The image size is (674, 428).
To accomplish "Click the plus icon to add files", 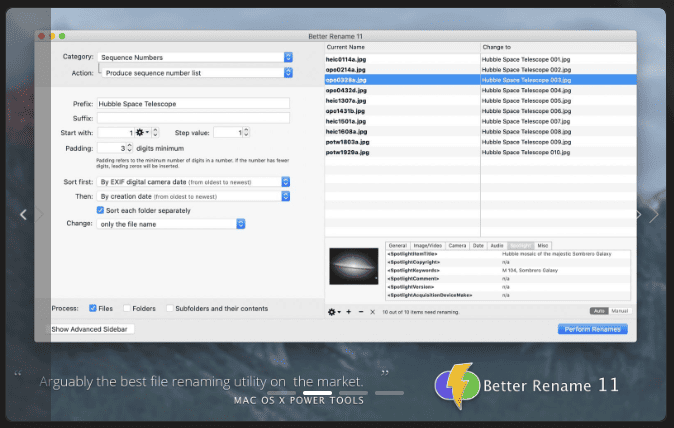I will (x=349, y=312).
